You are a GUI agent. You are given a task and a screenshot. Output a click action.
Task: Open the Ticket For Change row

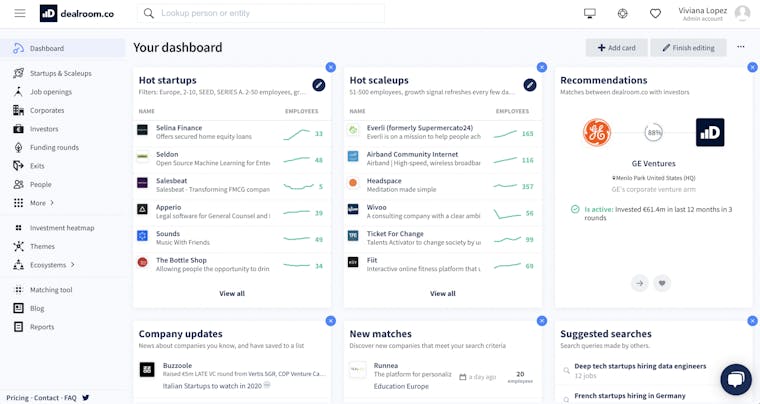click(443, 238)
